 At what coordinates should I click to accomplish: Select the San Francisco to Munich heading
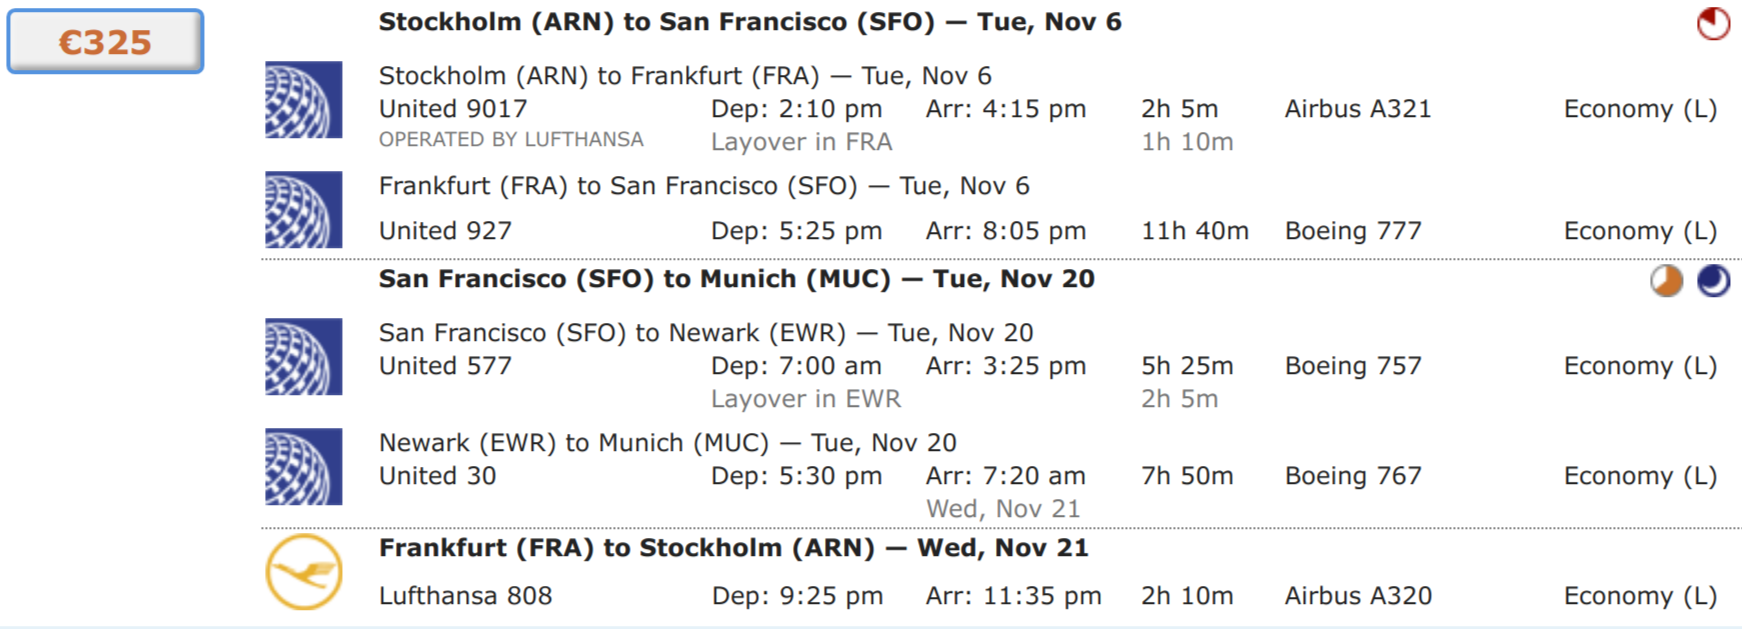(736, 279)
